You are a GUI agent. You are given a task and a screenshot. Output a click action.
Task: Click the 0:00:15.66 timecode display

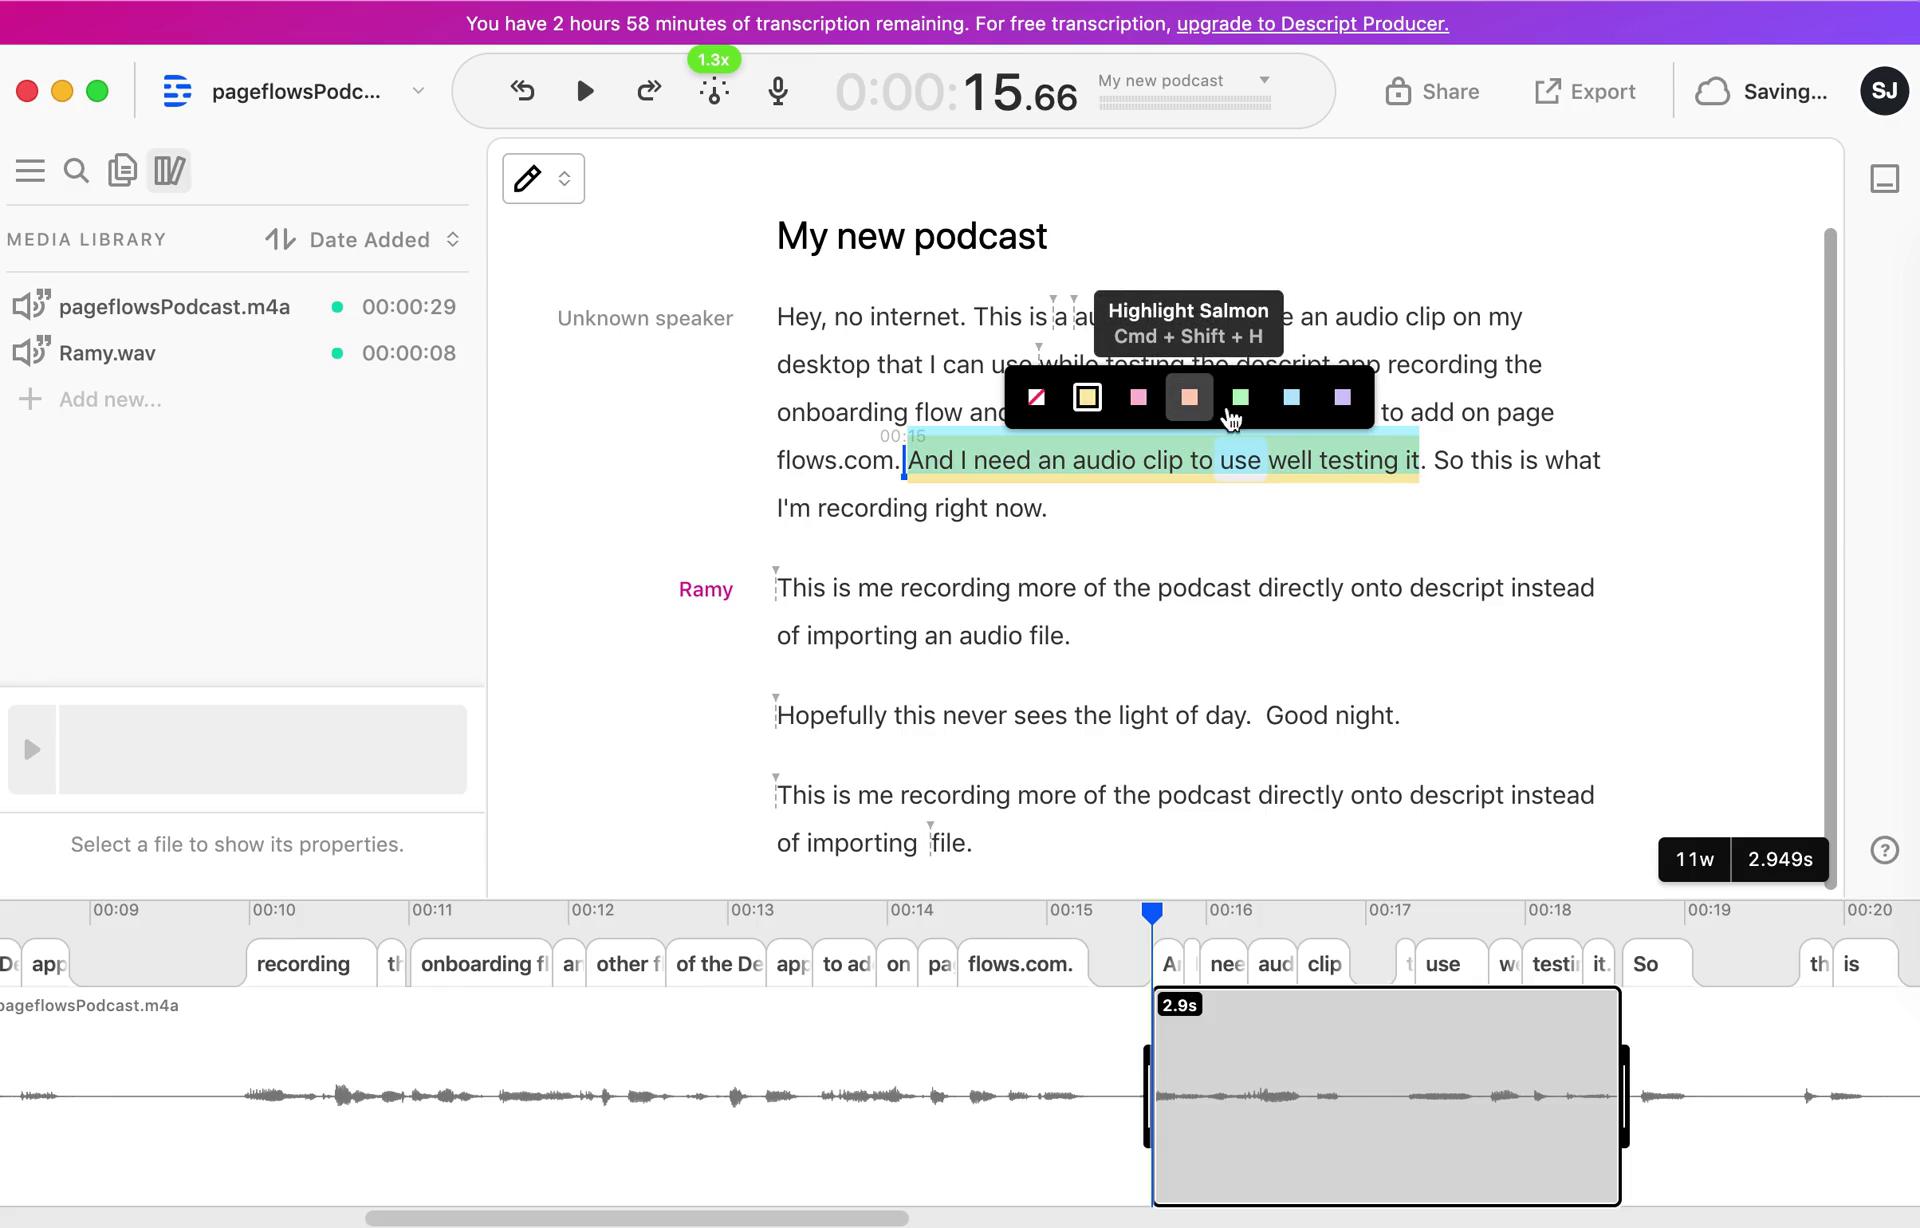tap(956, 92)
